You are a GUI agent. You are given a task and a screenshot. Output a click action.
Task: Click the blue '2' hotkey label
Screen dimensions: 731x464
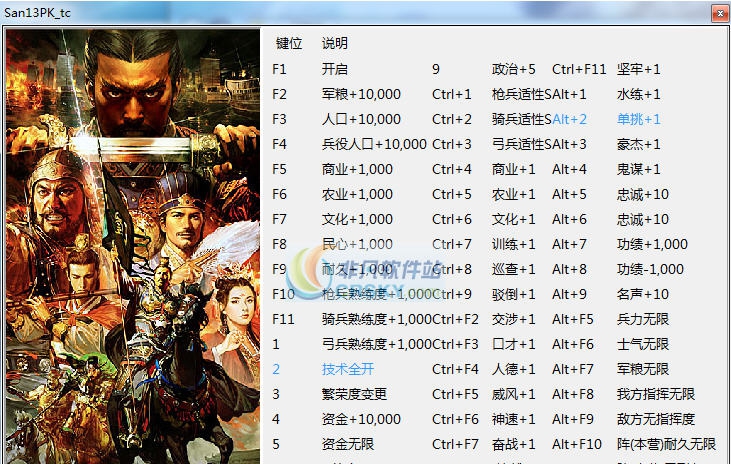tap(276, 369)
